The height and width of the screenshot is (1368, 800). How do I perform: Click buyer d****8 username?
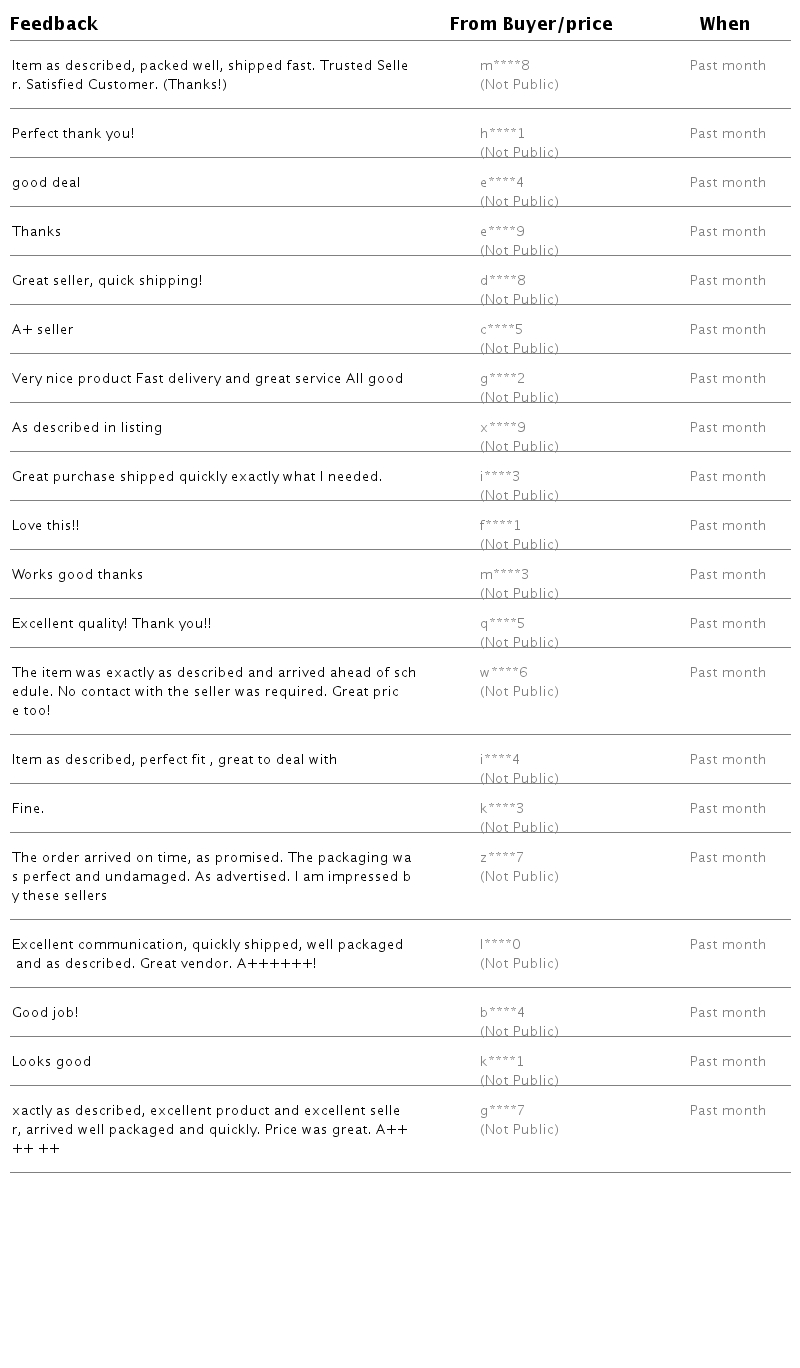click(503, 281)
